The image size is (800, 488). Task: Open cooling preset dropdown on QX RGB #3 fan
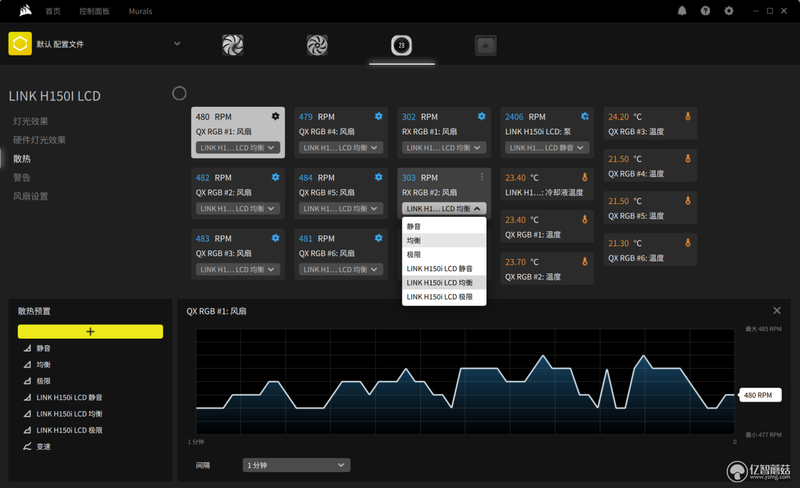pos(238,269)
